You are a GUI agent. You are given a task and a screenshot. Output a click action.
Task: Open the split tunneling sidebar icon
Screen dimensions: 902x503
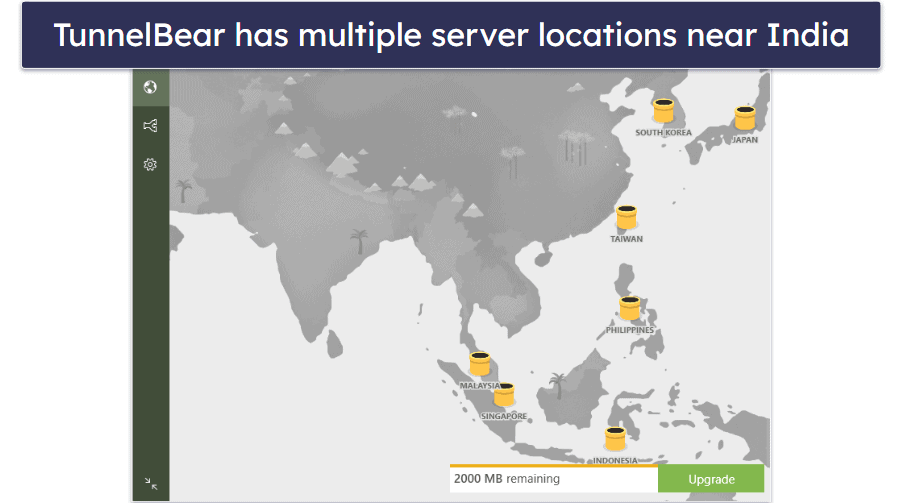click(x=150, y=125)
